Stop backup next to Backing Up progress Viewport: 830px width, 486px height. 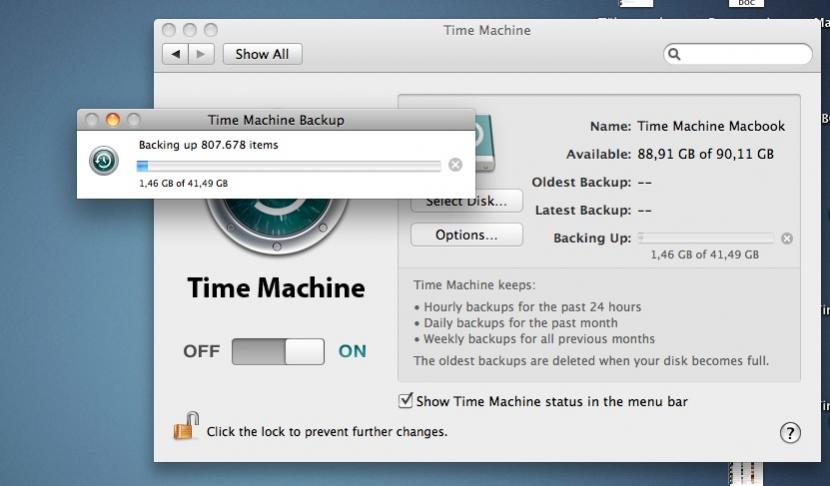[787, 239]
